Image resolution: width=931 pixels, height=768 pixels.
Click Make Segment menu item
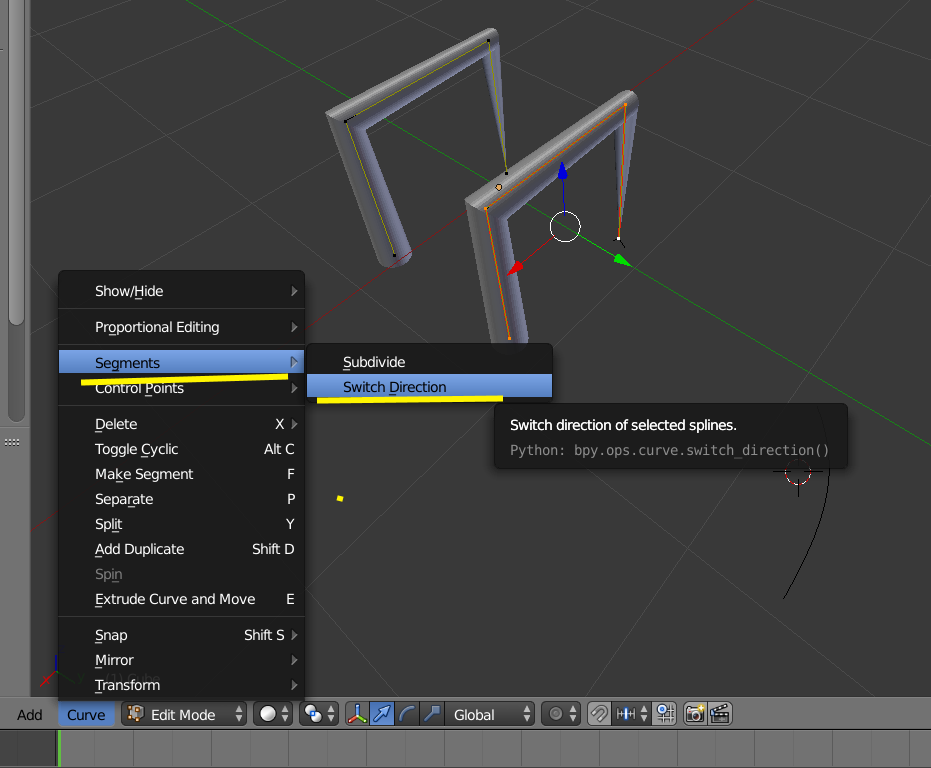click(182, 474)
